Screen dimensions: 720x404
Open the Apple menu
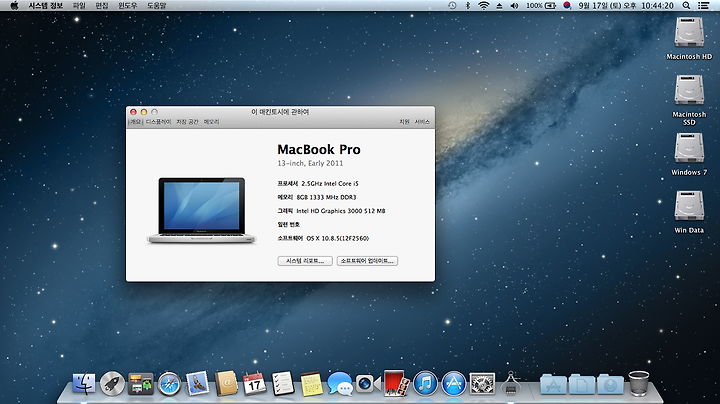[14, 6]
